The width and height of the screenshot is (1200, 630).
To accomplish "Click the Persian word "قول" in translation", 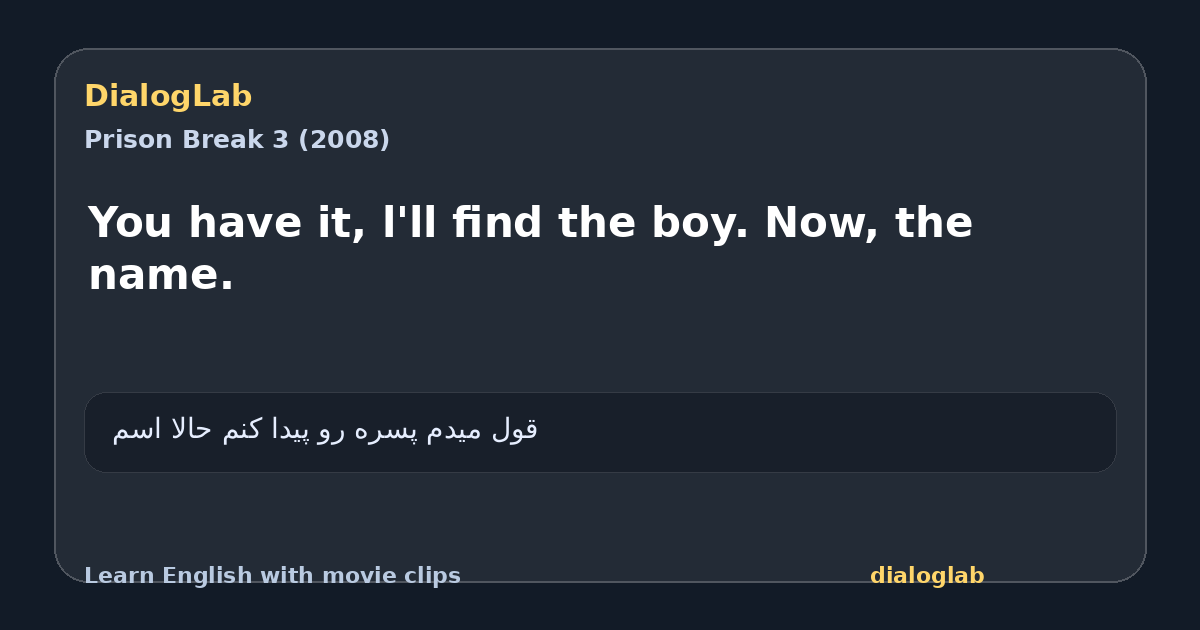I will [515, 430].
